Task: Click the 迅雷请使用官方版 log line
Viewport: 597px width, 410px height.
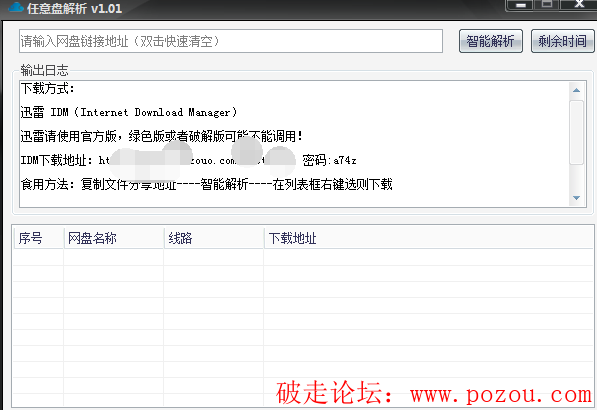Action: 162,136
